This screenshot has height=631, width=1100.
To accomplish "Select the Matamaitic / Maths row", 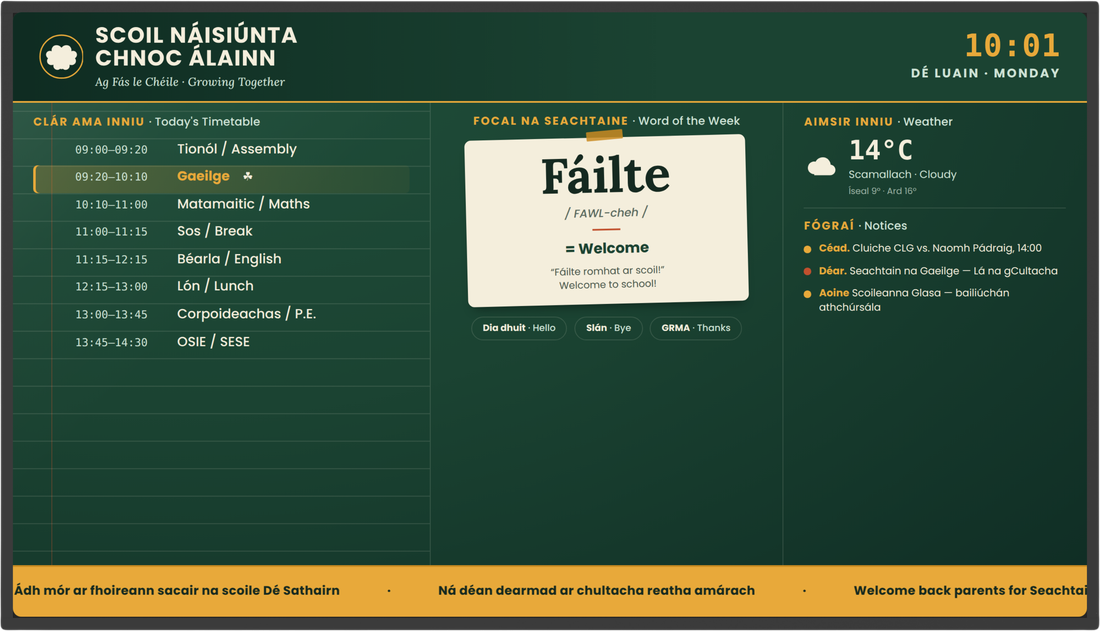I will [x=222, y=204].
